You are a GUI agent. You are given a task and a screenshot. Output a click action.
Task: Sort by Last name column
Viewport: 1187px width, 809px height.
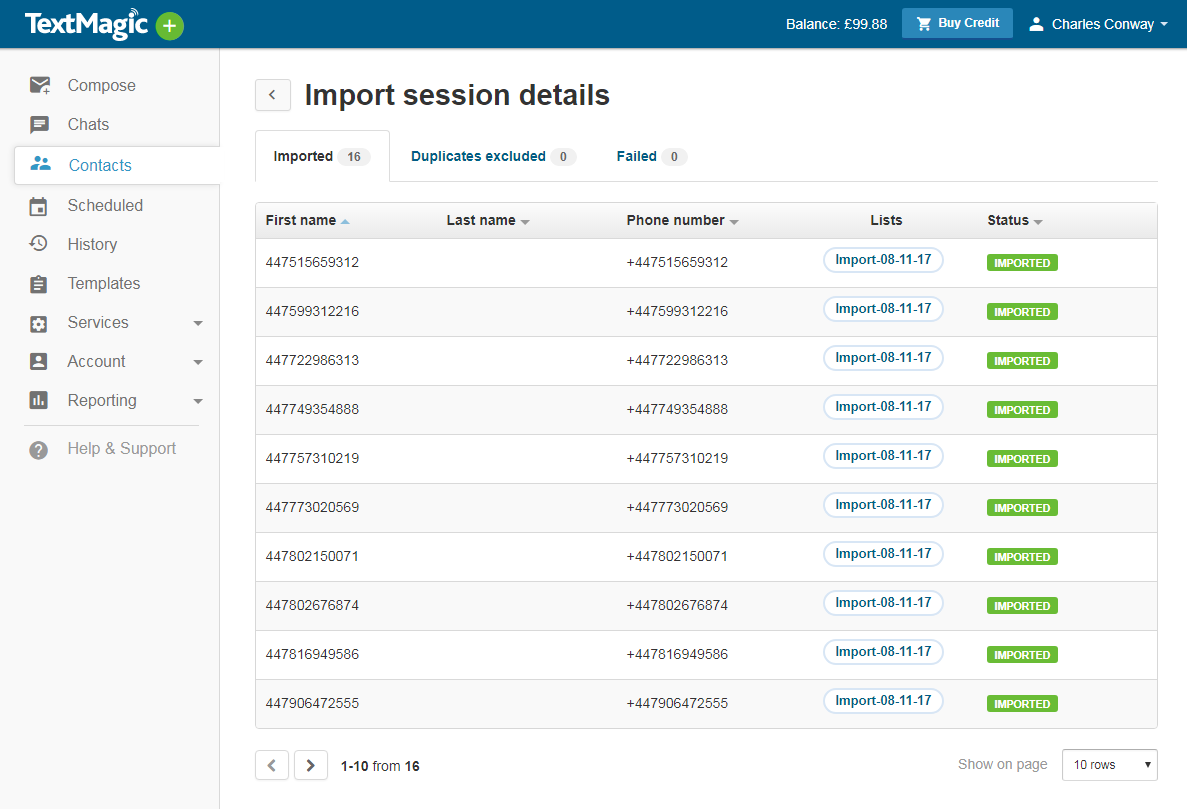(x=488, y=220)
